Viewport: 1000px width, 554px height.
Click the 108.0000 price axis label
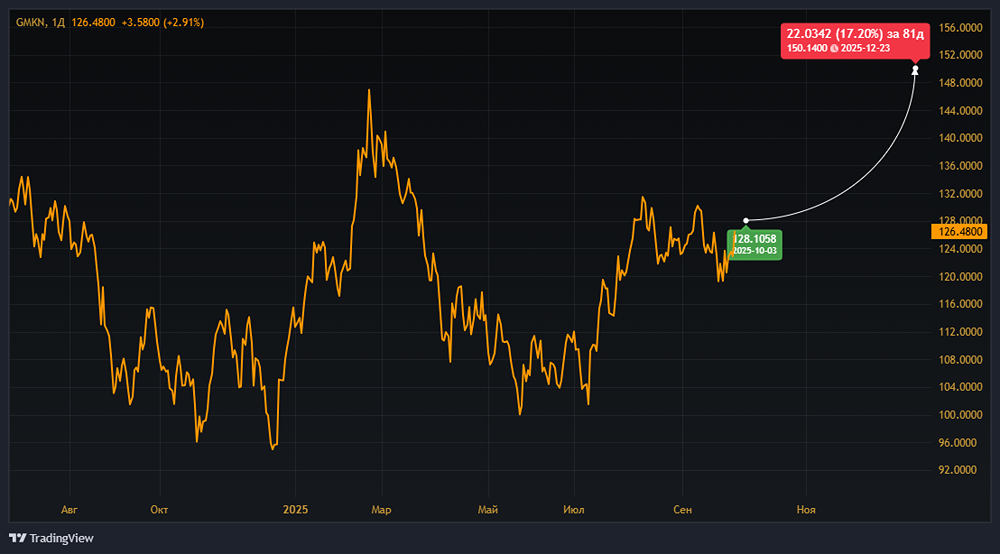960,360
